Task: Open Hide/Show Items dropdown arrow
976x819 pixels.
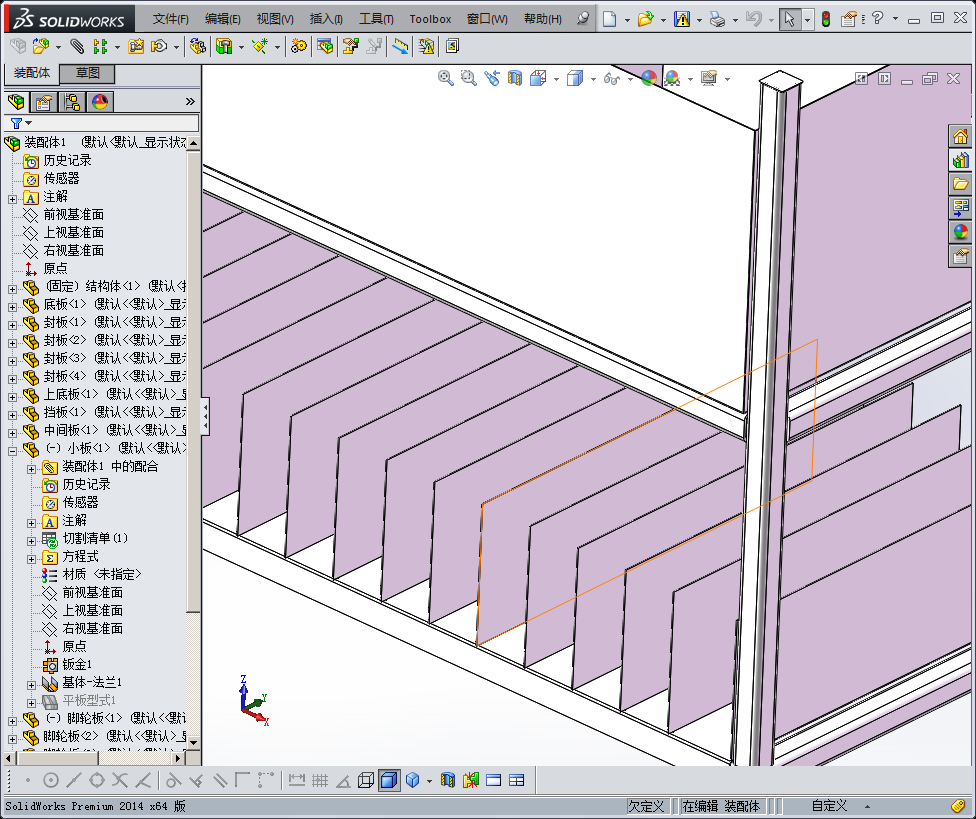Action: (630, 79)
